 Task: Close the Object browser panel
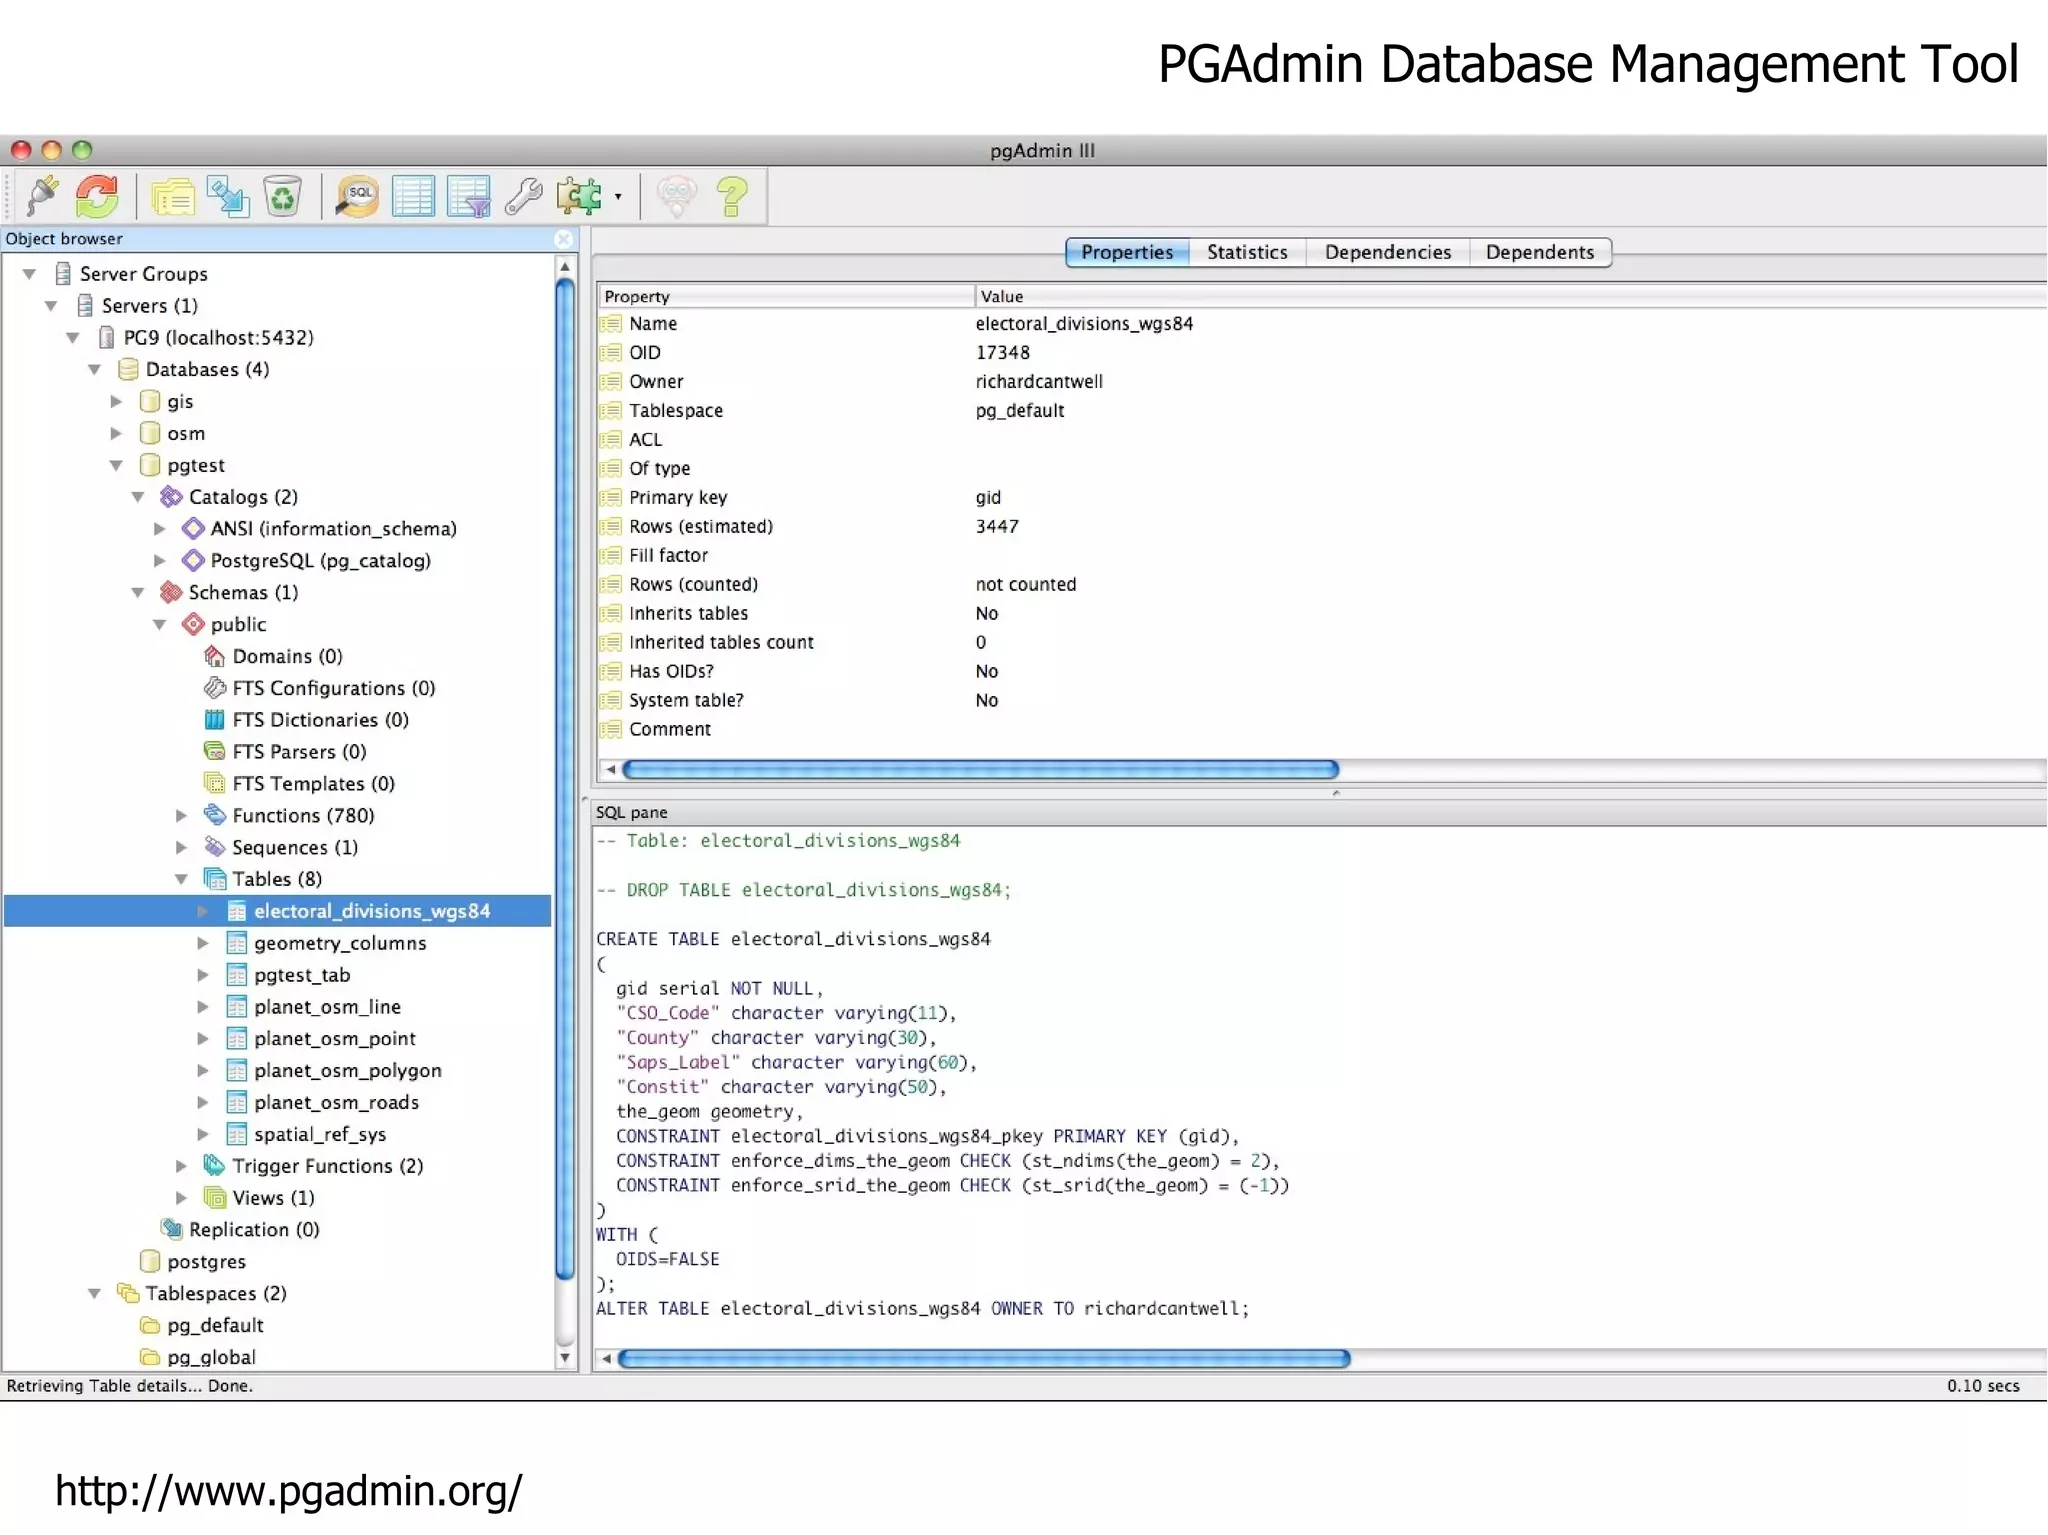pos(564,239)
